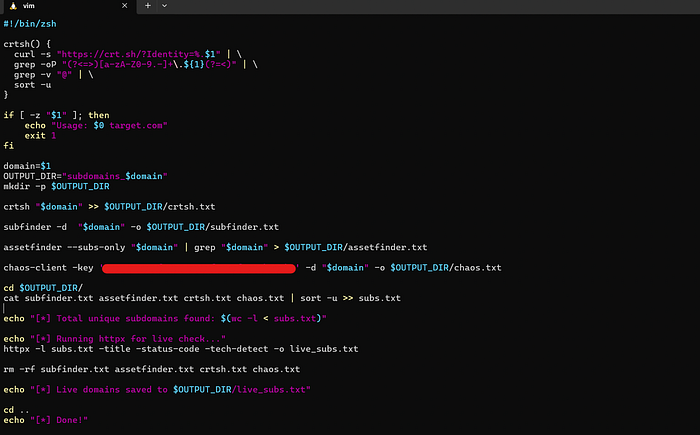Image resolution: width=700 pixels, height=435 pixels.
Task: Click the 'domain=$1' assignment line
Action: (27, 166)
